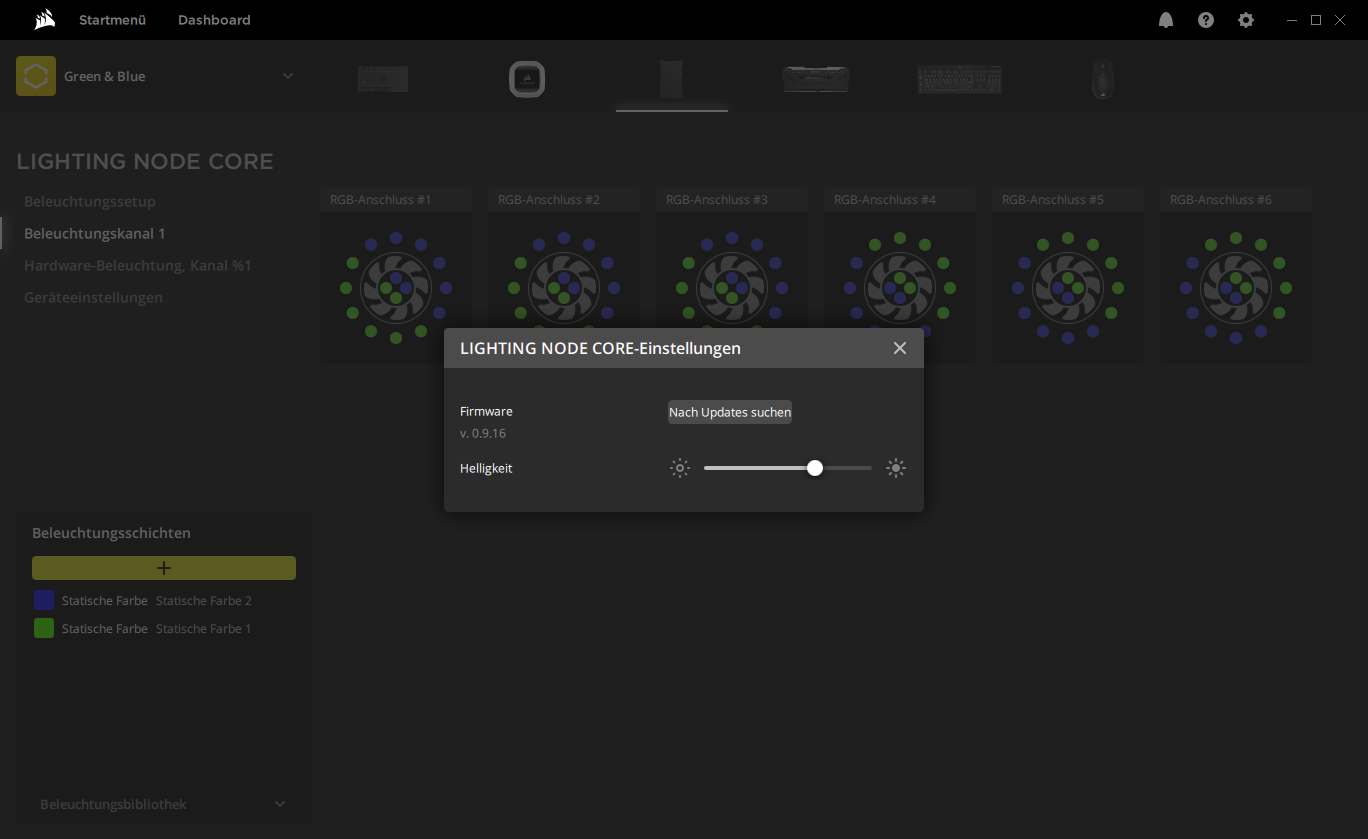
Task: Select fan on RGB-Anschluss #4
Action: coord(900,288)
